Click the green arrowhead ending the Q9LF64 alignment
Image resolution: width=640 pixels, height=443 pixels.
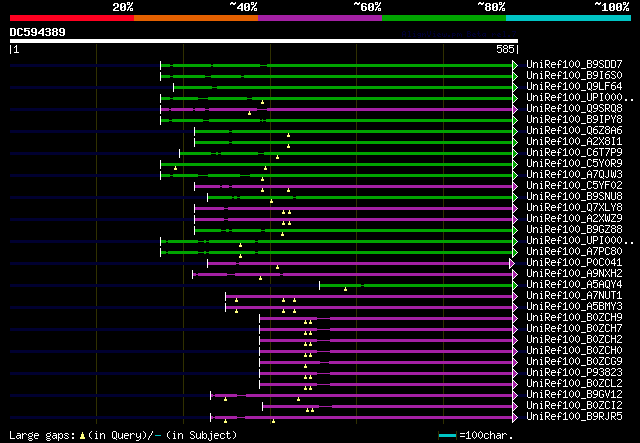tap(515, 87)
